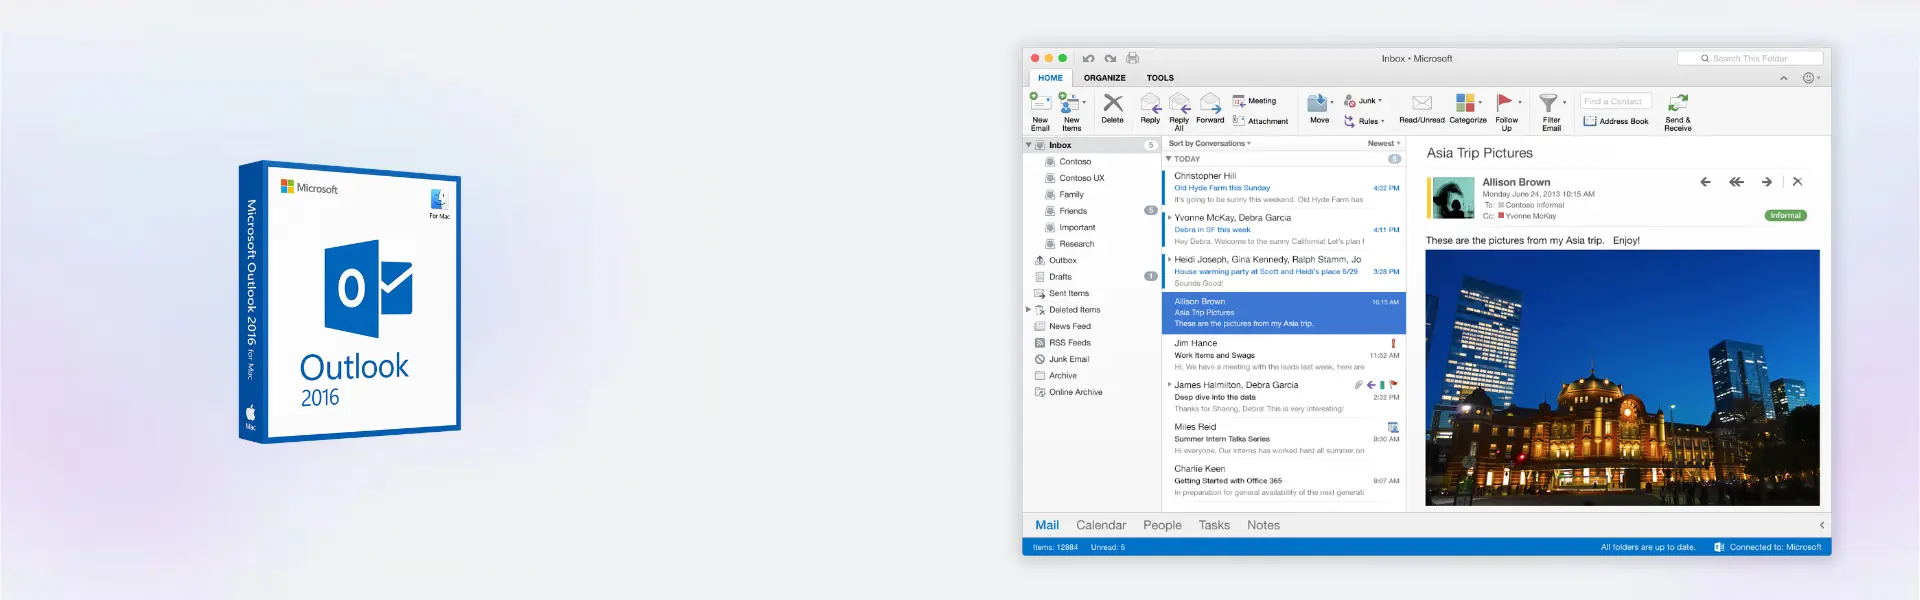Reply with a Meeting
The image size is (1920, 600).
tap(1254, 101)
